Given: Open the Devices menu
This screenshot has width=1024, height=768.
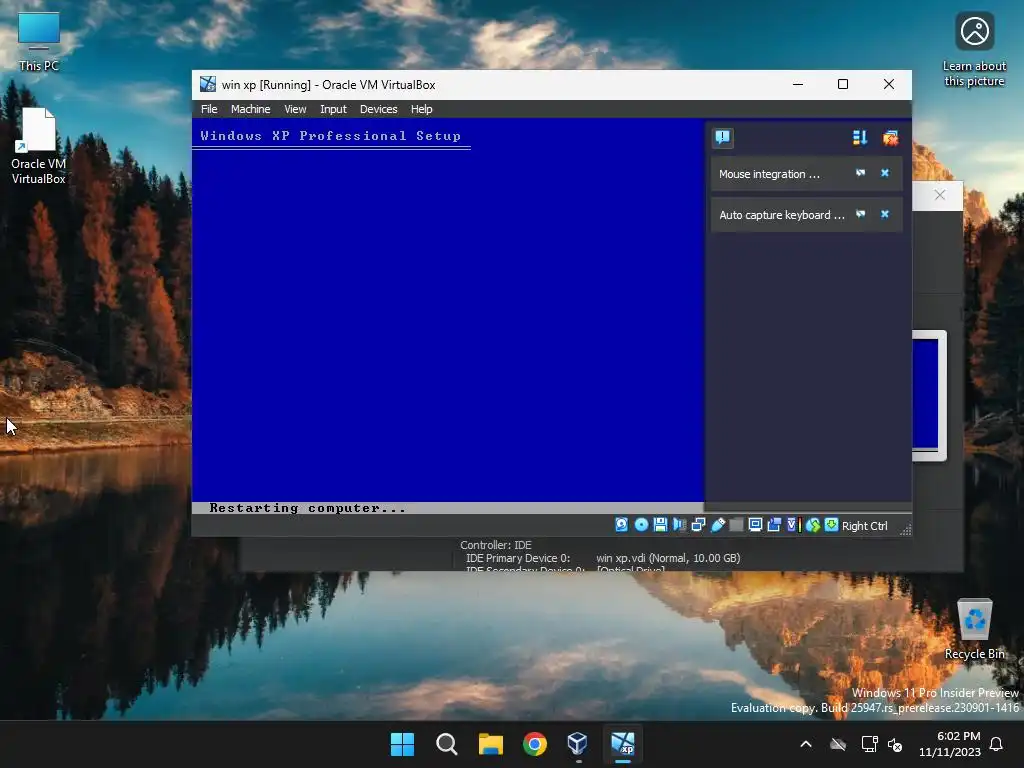Looking at the screenshot, I should point(378,109).
